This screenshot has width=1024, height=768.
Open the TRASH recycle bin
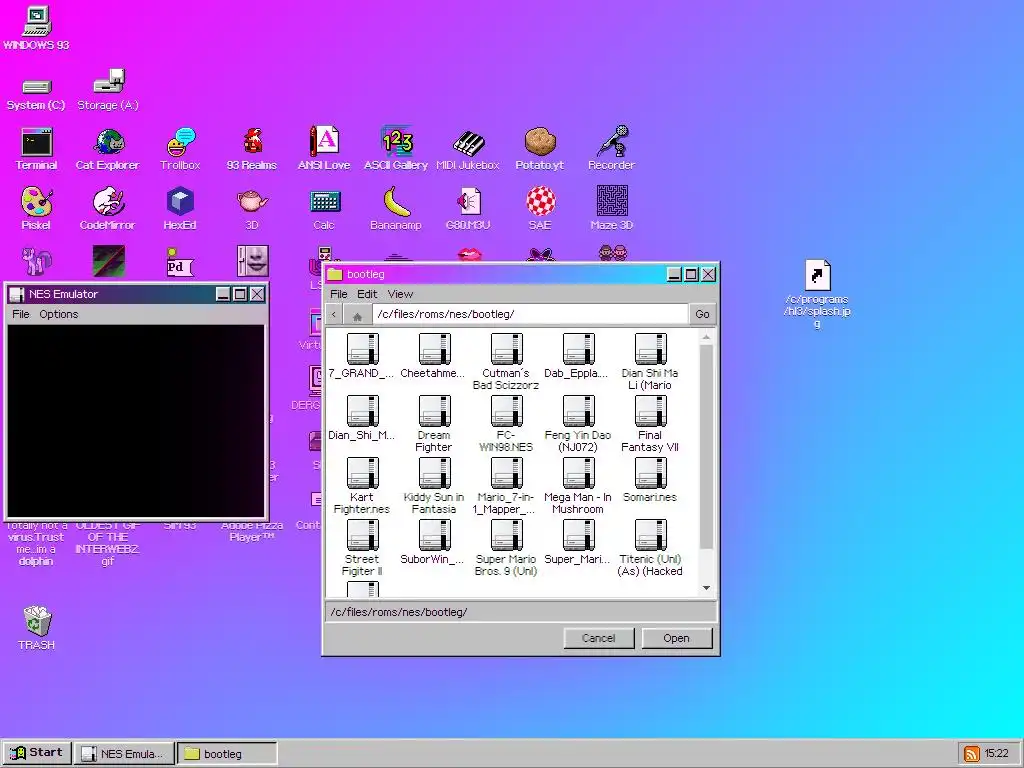37,628
